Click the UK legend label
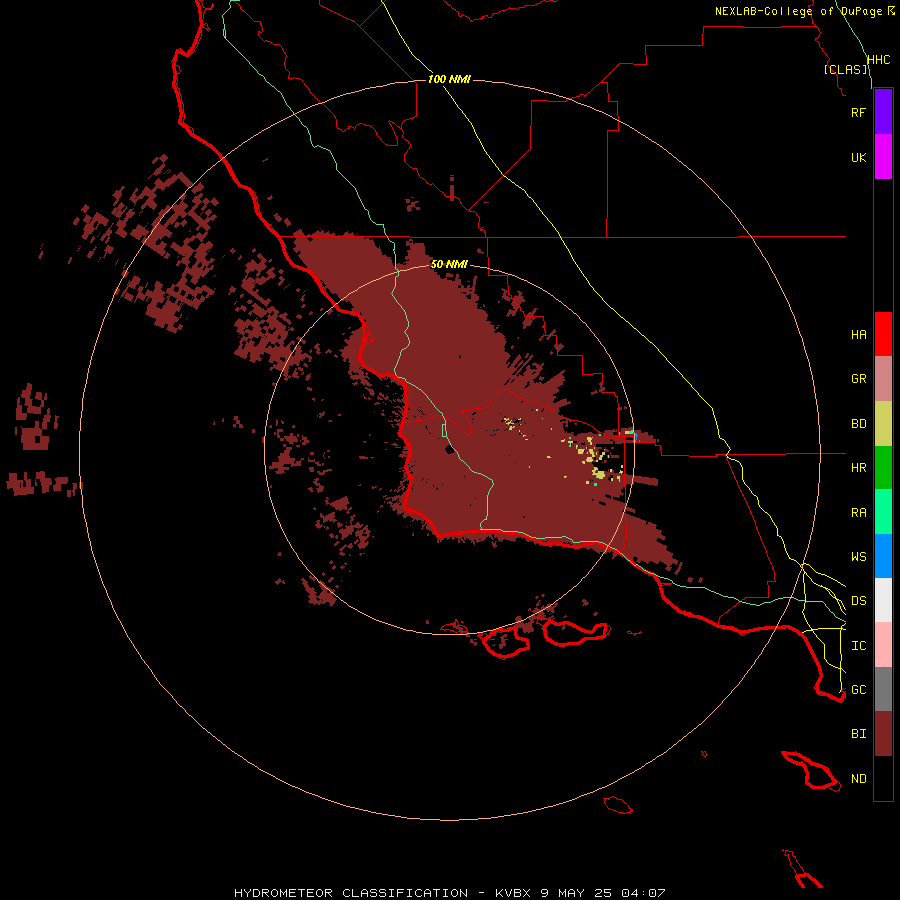The image size is (900, 900). [x=858, y=157]
